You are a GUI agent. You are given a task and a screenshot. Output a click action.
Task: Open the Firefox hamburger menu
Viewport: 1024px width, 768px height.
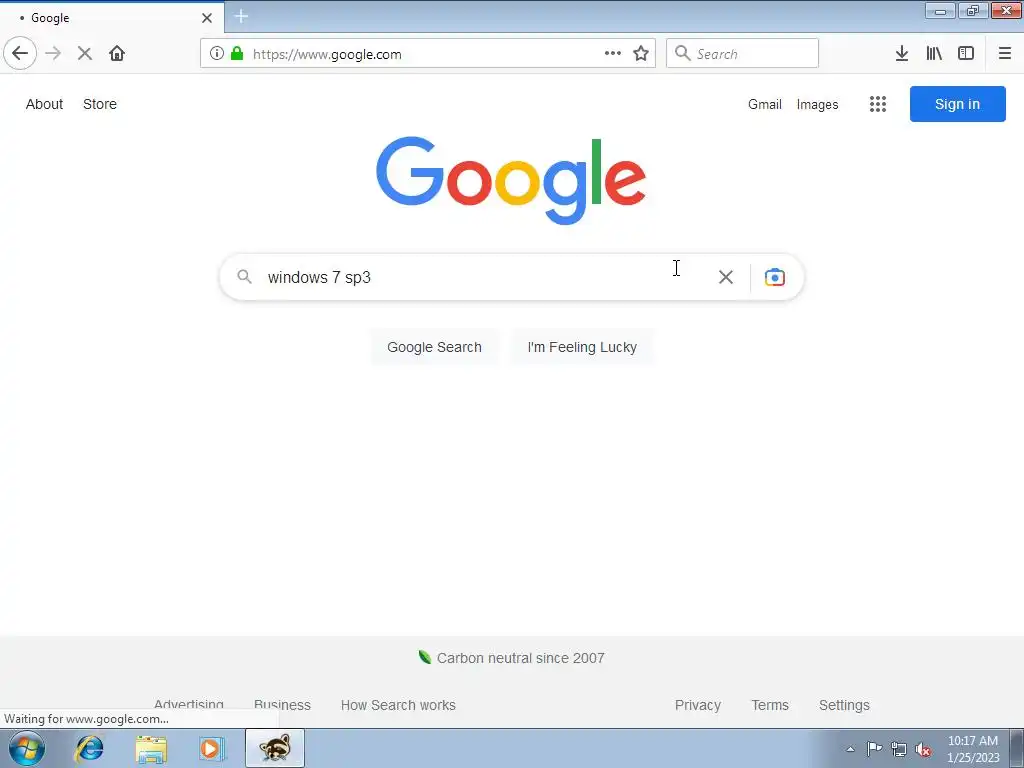(1005, 54)
